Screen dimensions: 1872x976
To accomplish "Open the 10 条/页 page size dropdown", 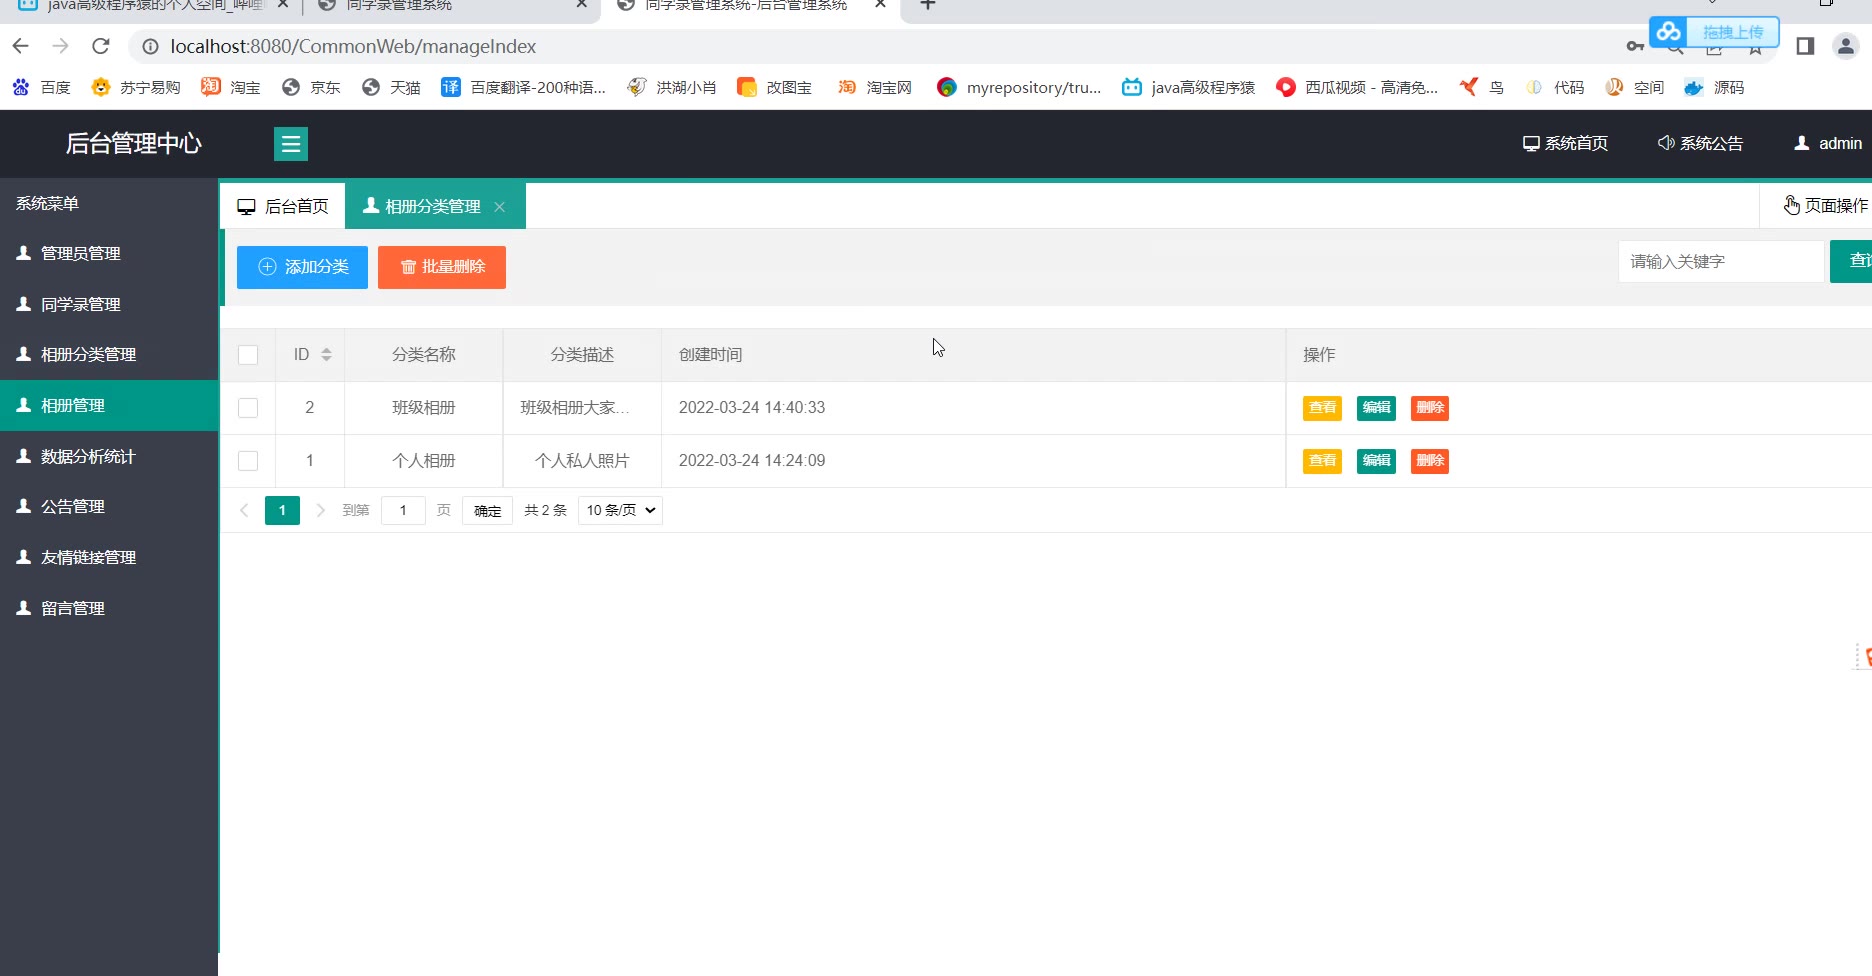I will click(x=620, y=510).
